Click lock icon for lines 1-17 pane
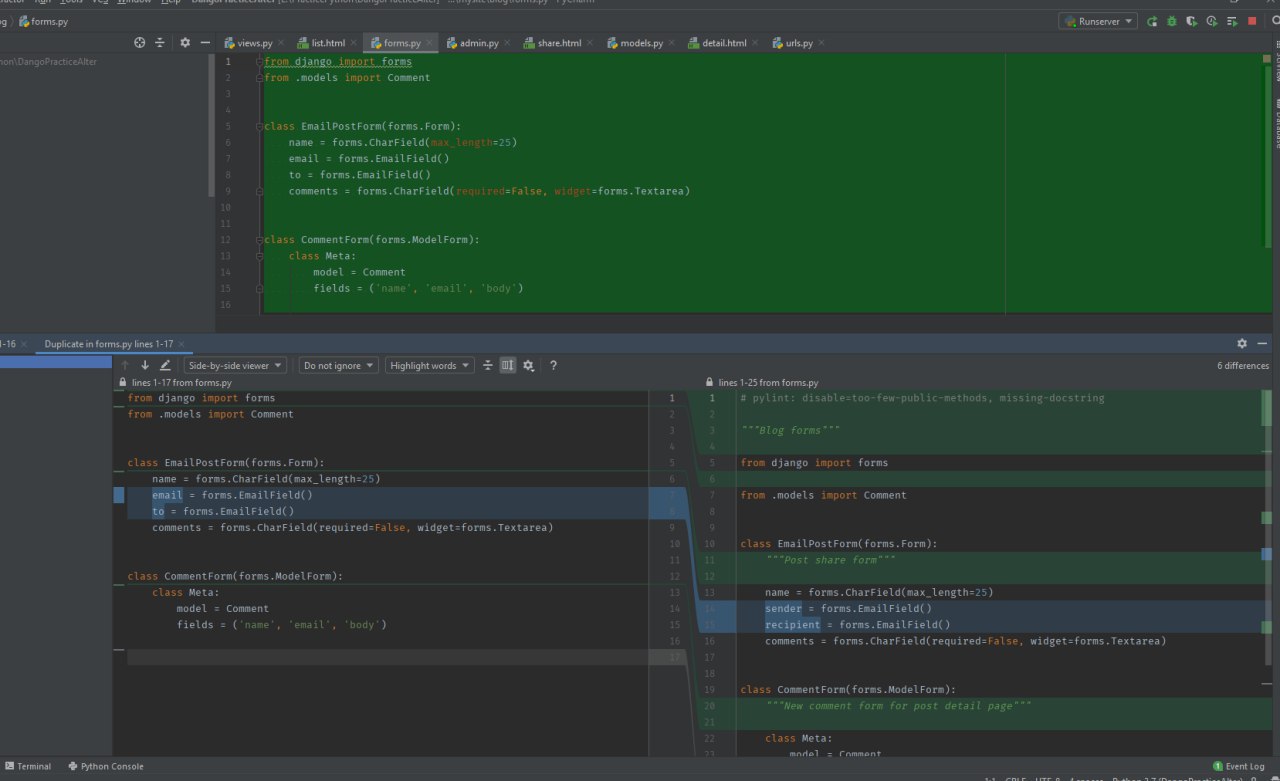 pyautogui.click(x=123, y=383)
